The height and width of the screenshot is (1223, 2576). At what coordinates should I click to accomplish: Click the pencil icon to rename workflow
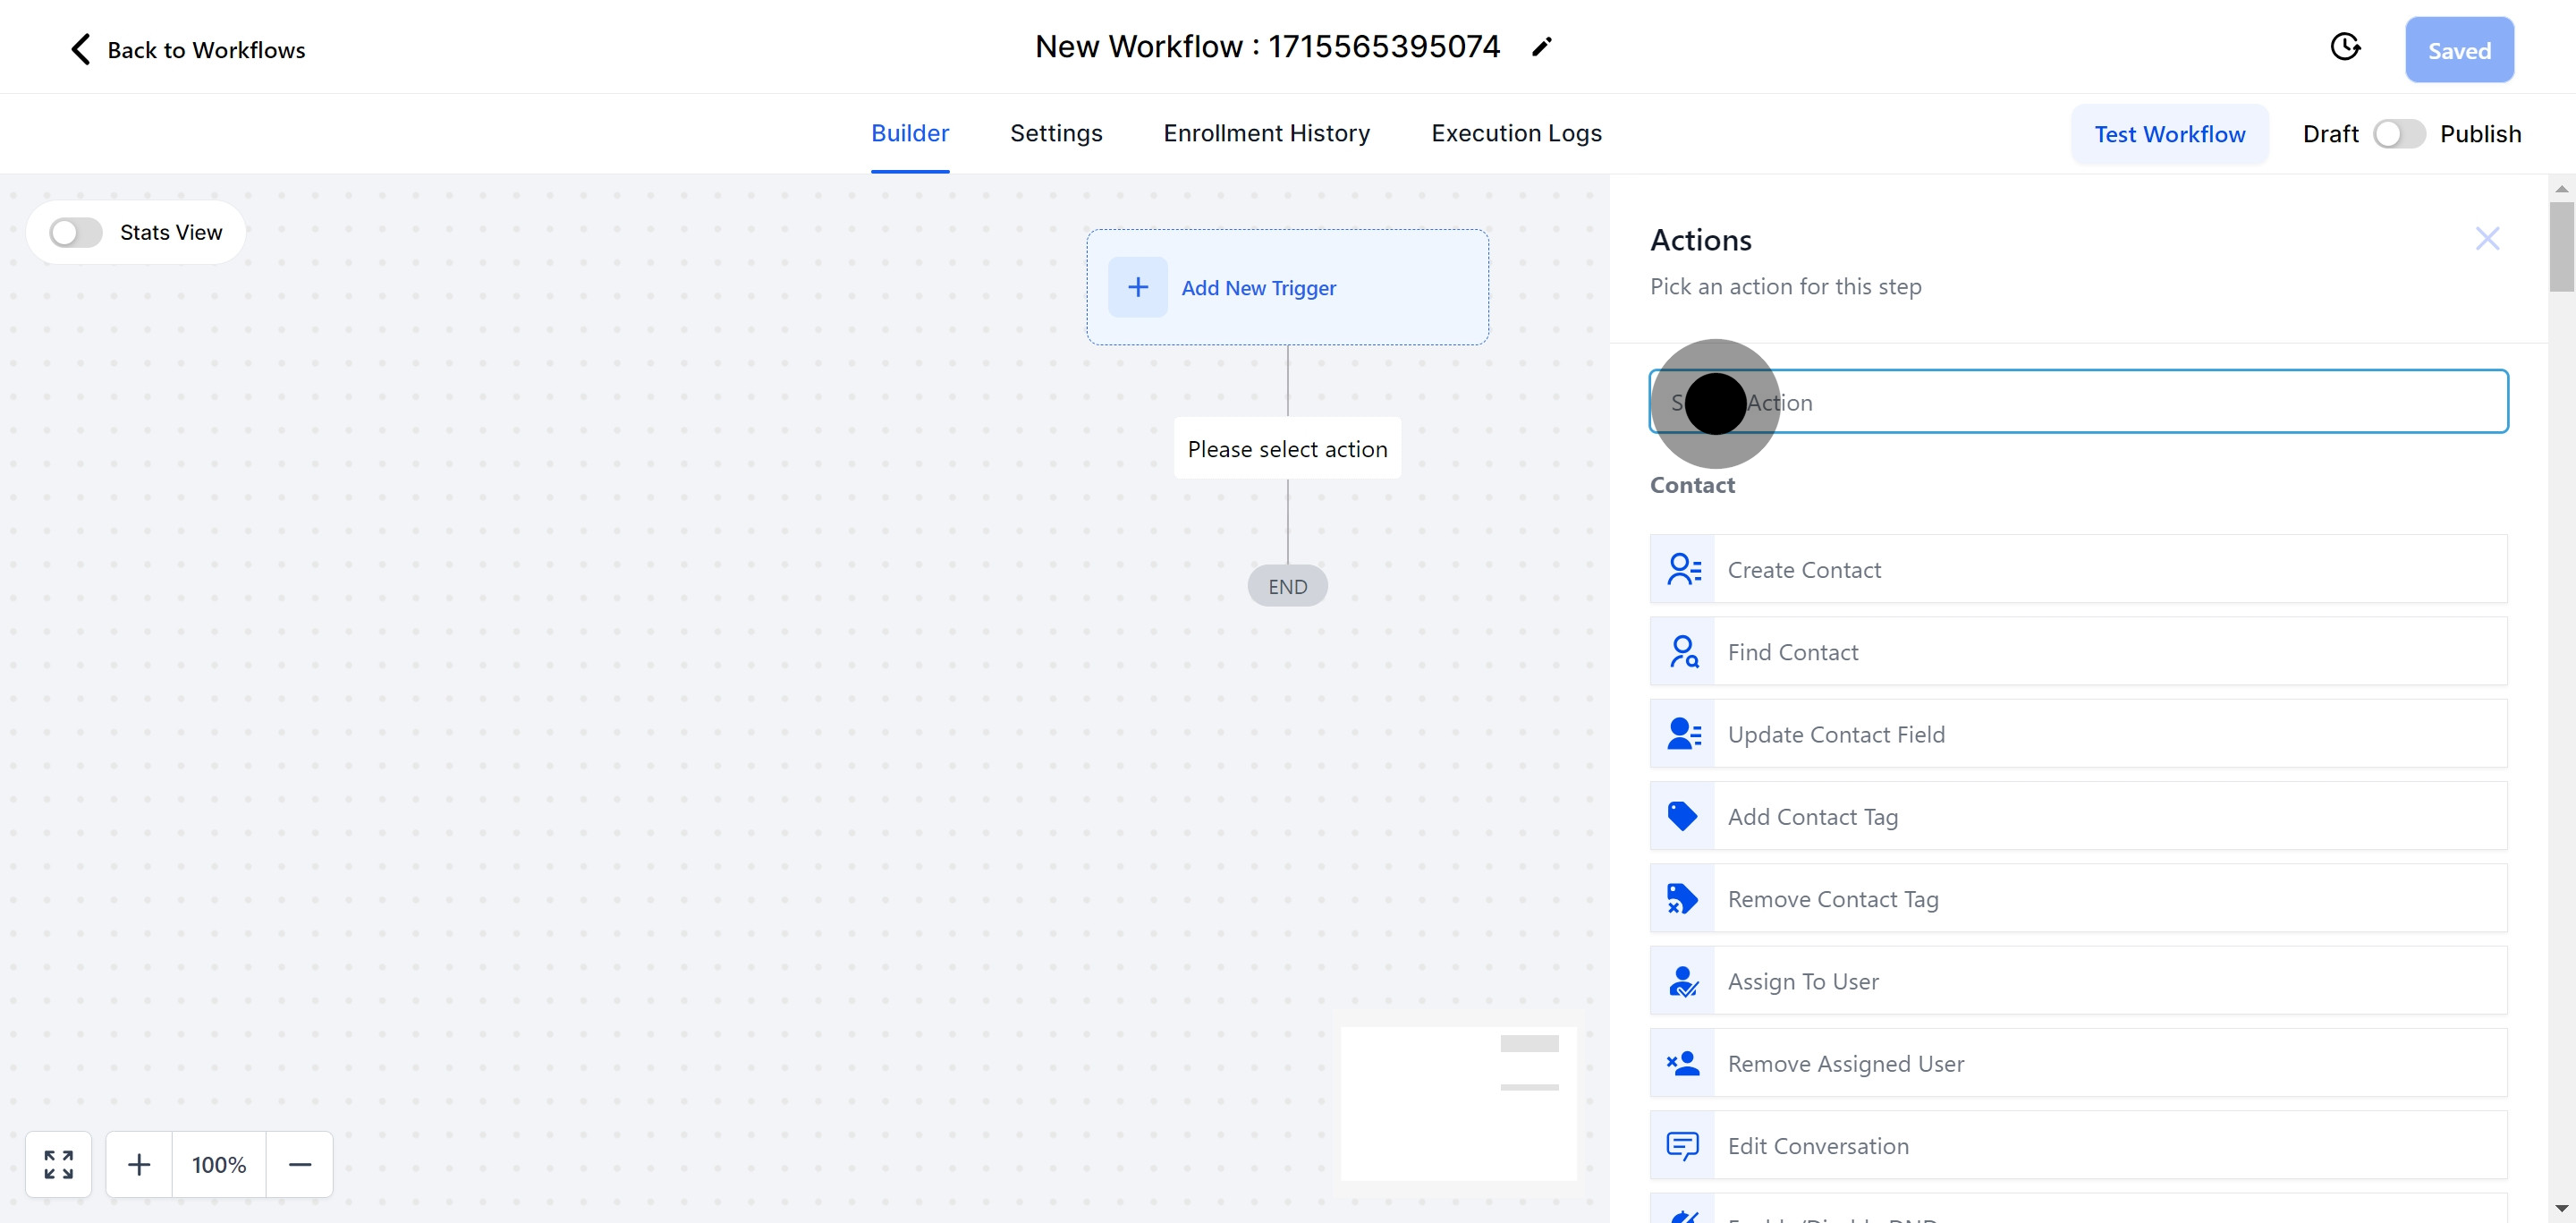pyautogui.click(x=1542, y=47)
